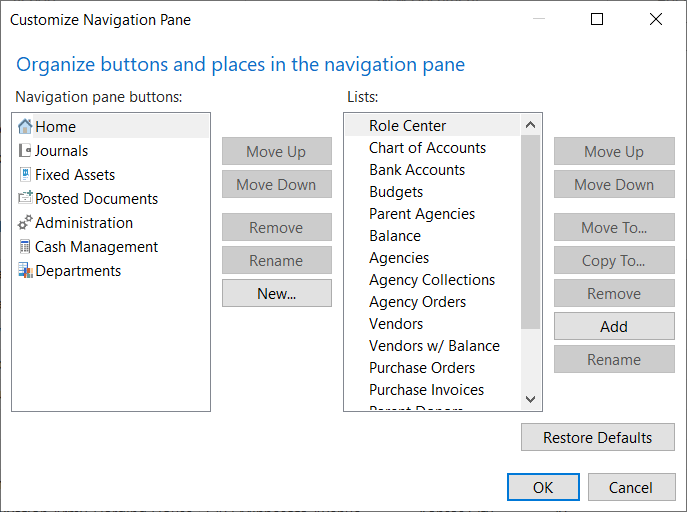
Task: Select Agency Collections list item
Action: (432, 280)
